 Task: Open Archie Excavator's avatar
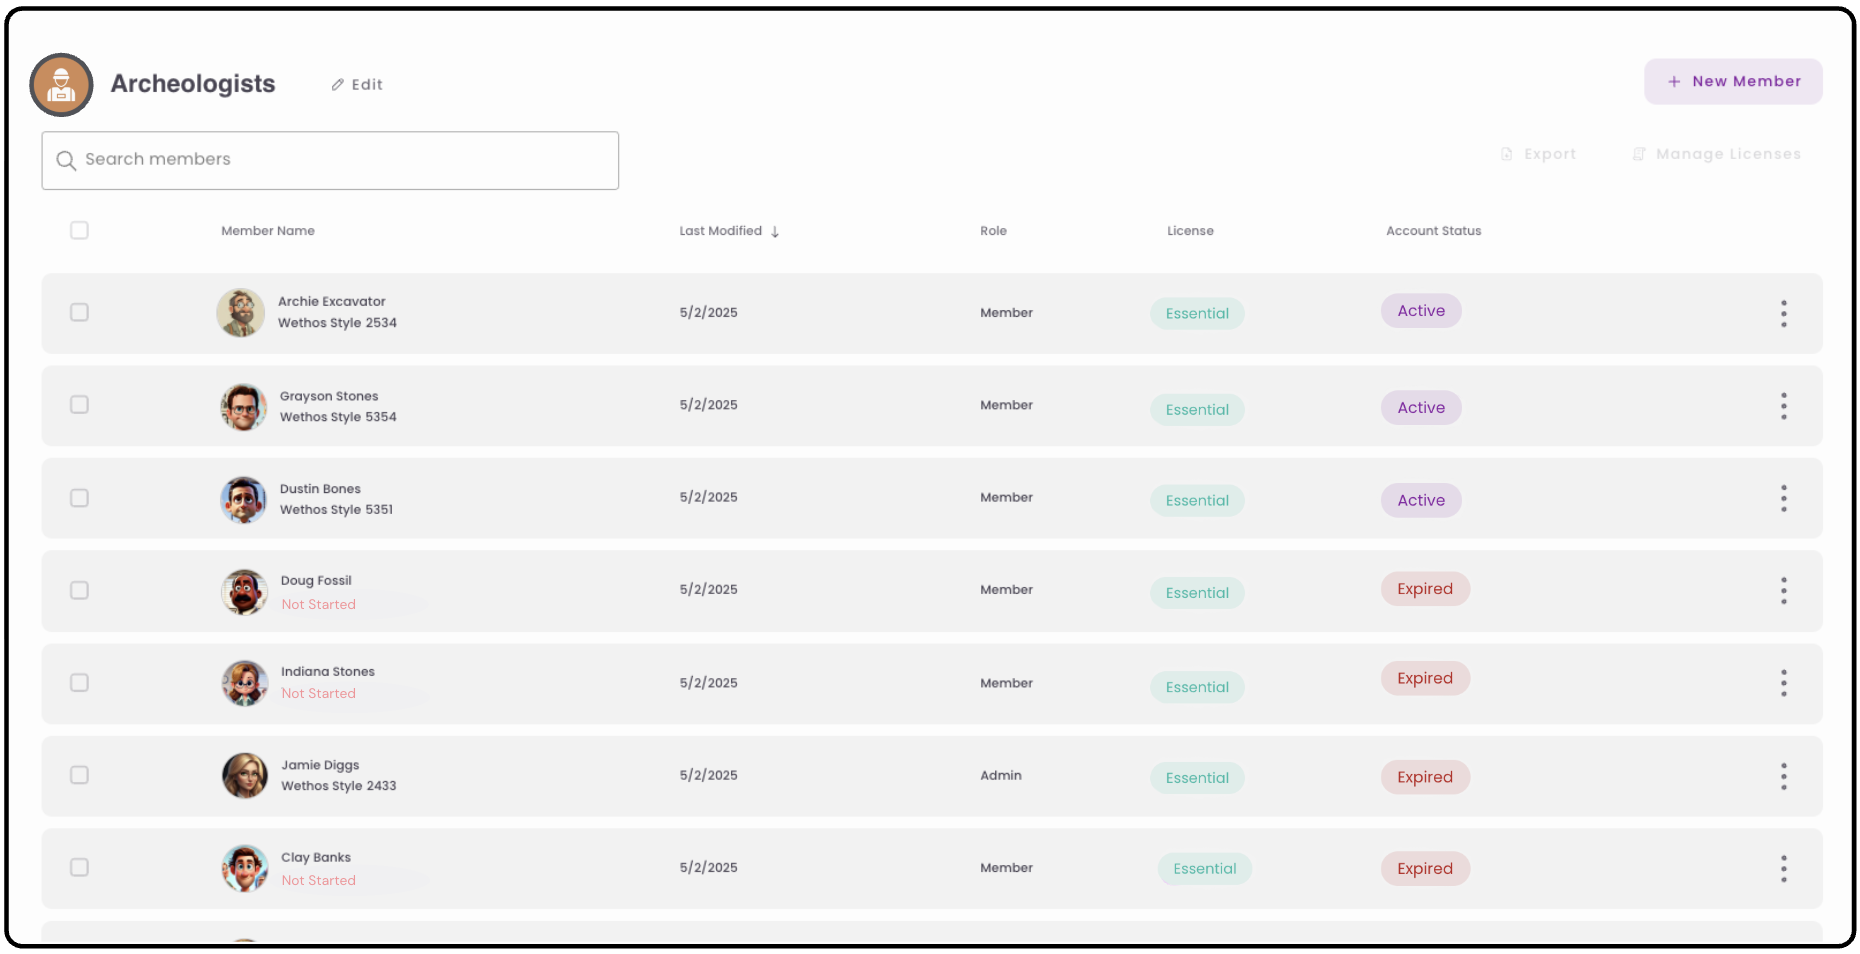click(241, 313)
